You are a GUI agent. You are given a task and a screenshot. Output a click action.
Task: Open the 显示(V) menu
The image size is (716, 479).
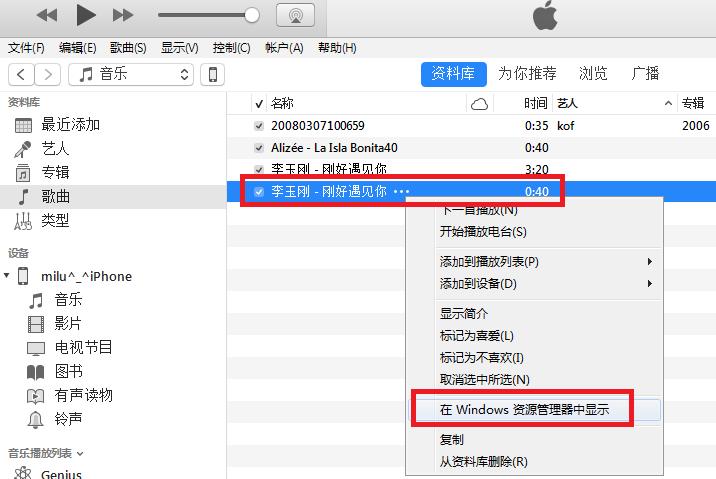coord(179,47)
